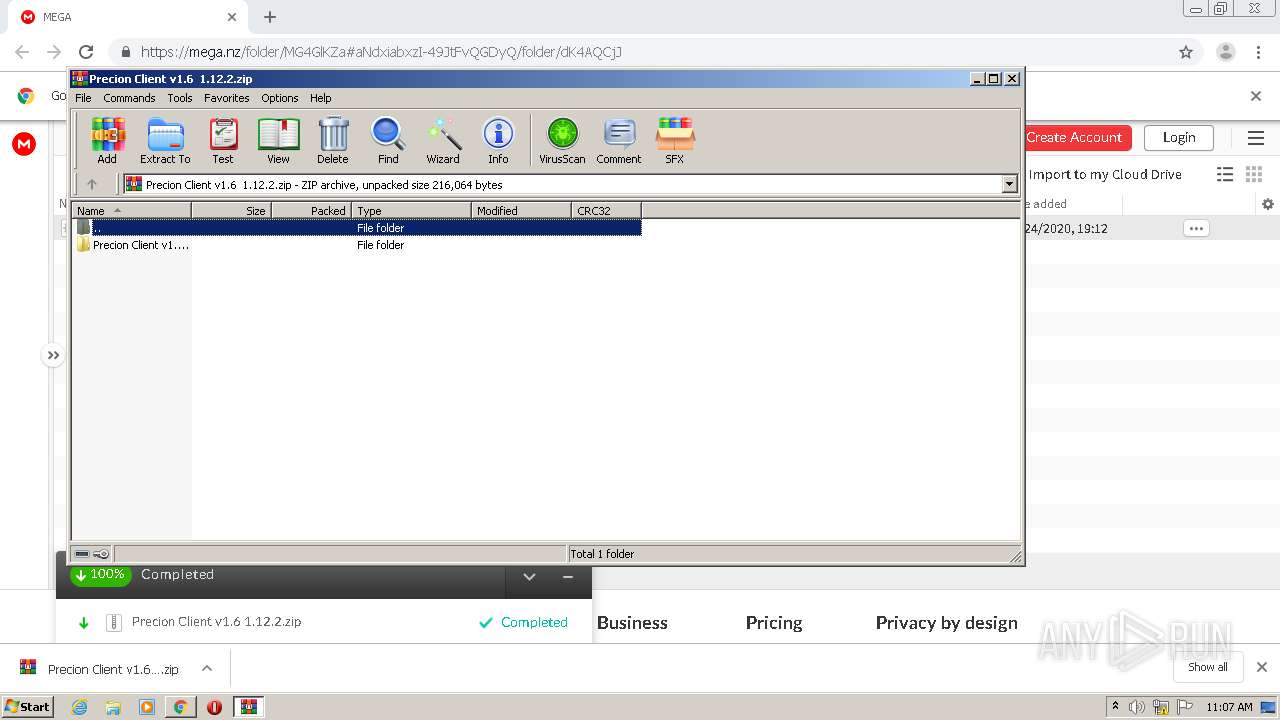The width and height of the screenshot is (1280, 720).
Task: Open the Commands menu
Action: point(129,98)
